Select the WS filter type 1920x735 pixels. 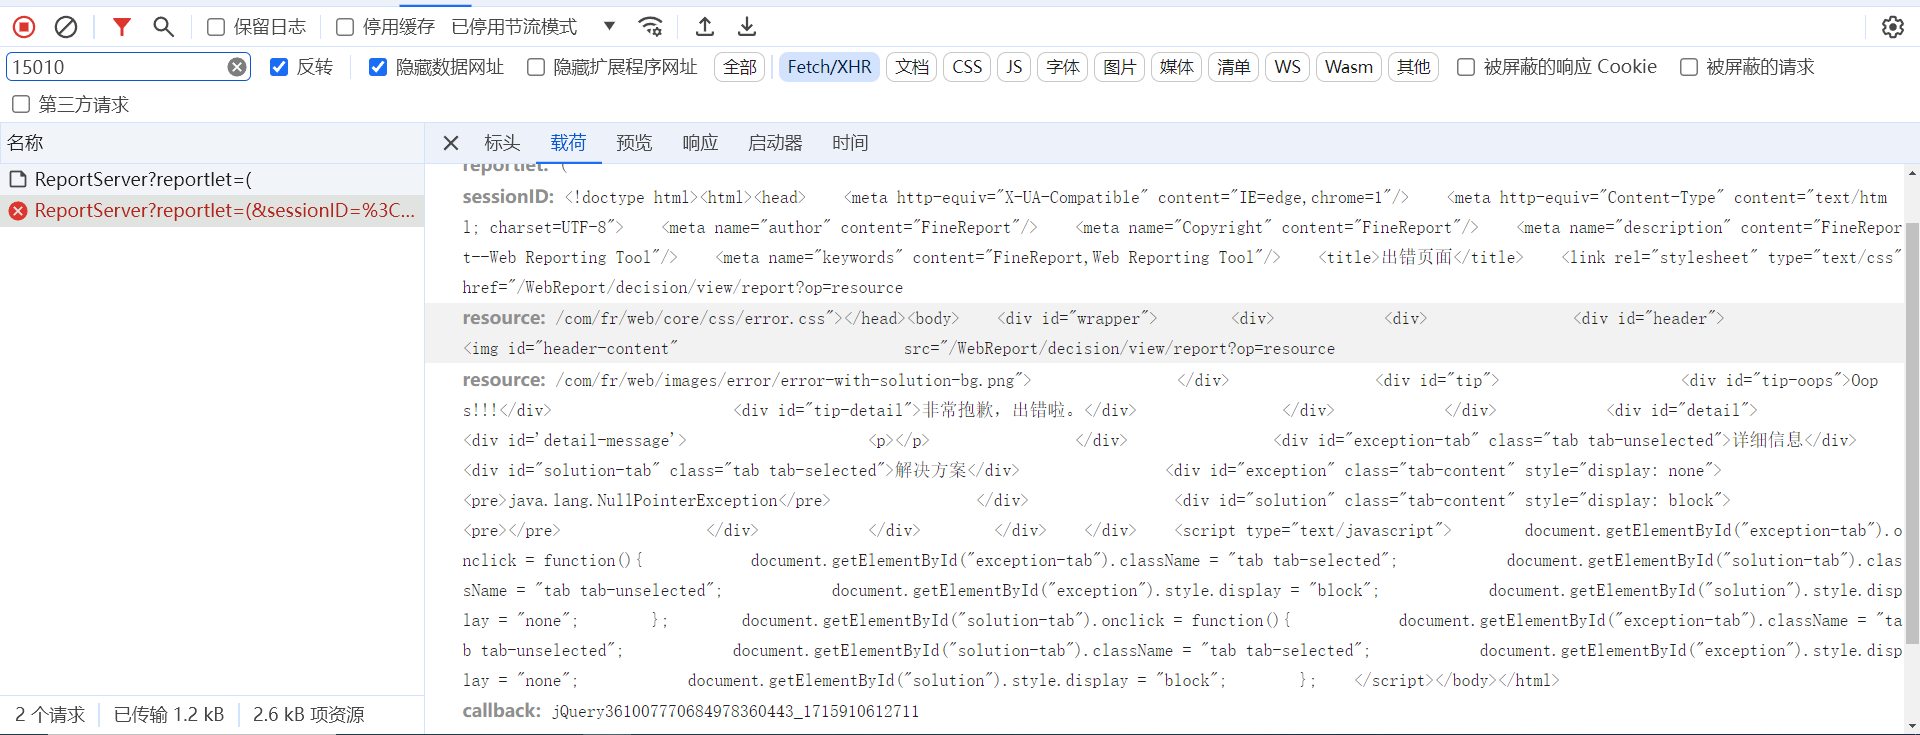[x=1288, y=67]
